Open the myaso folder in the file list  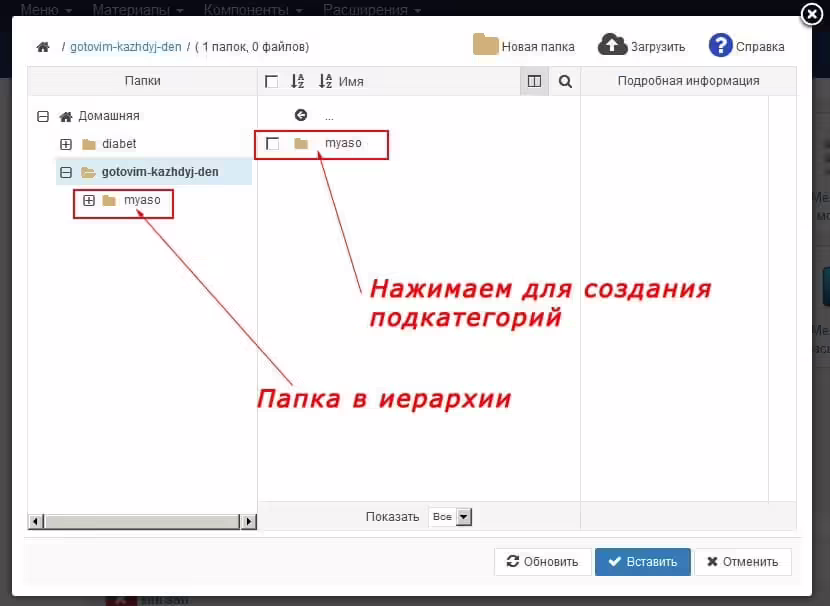pyautogui.click(x=343, y=143)
